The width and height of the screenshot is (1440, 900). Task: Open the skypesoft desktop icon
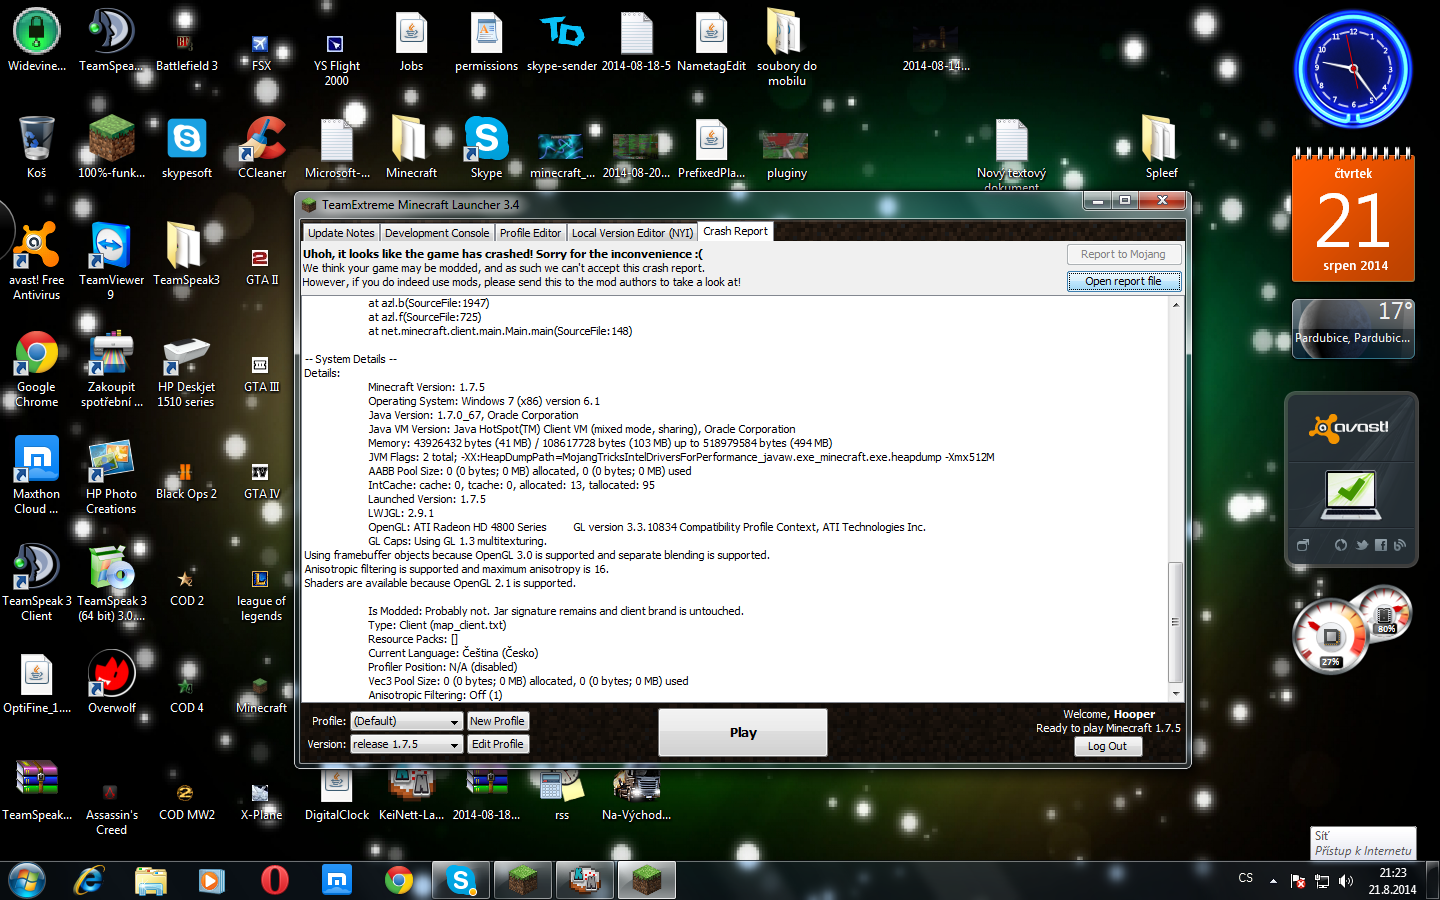point(187,148)
